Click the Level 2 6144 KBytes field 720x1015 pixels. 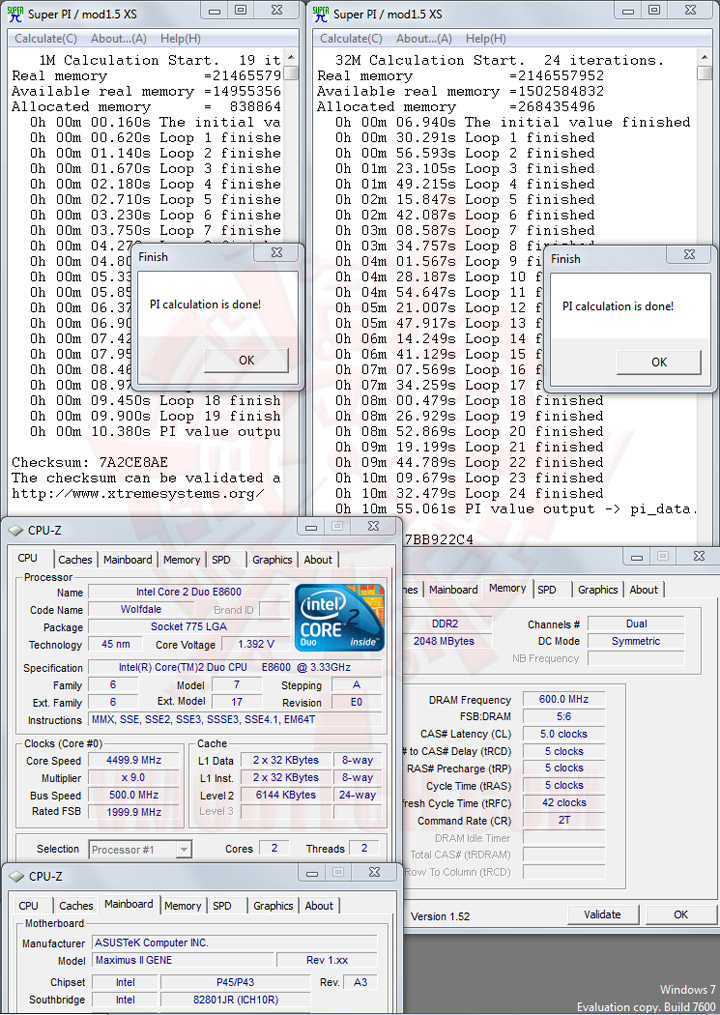point(286,795)
